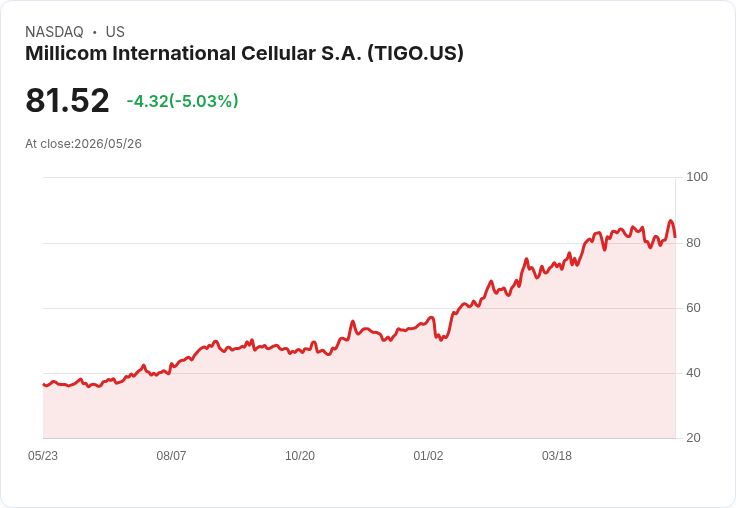Click the chart's final peak near the right edge

point(670,221)
